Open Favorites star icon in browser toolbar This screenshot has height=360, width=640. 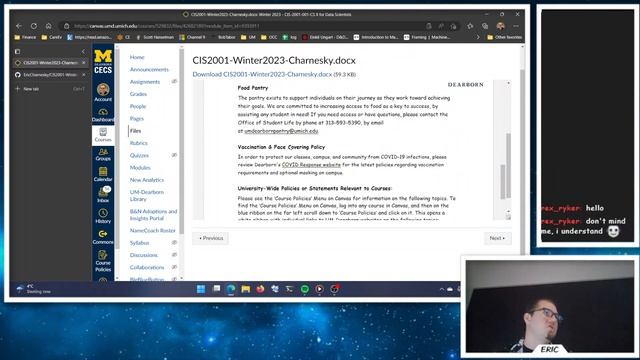pyautogui.click(x=470, y=26)
